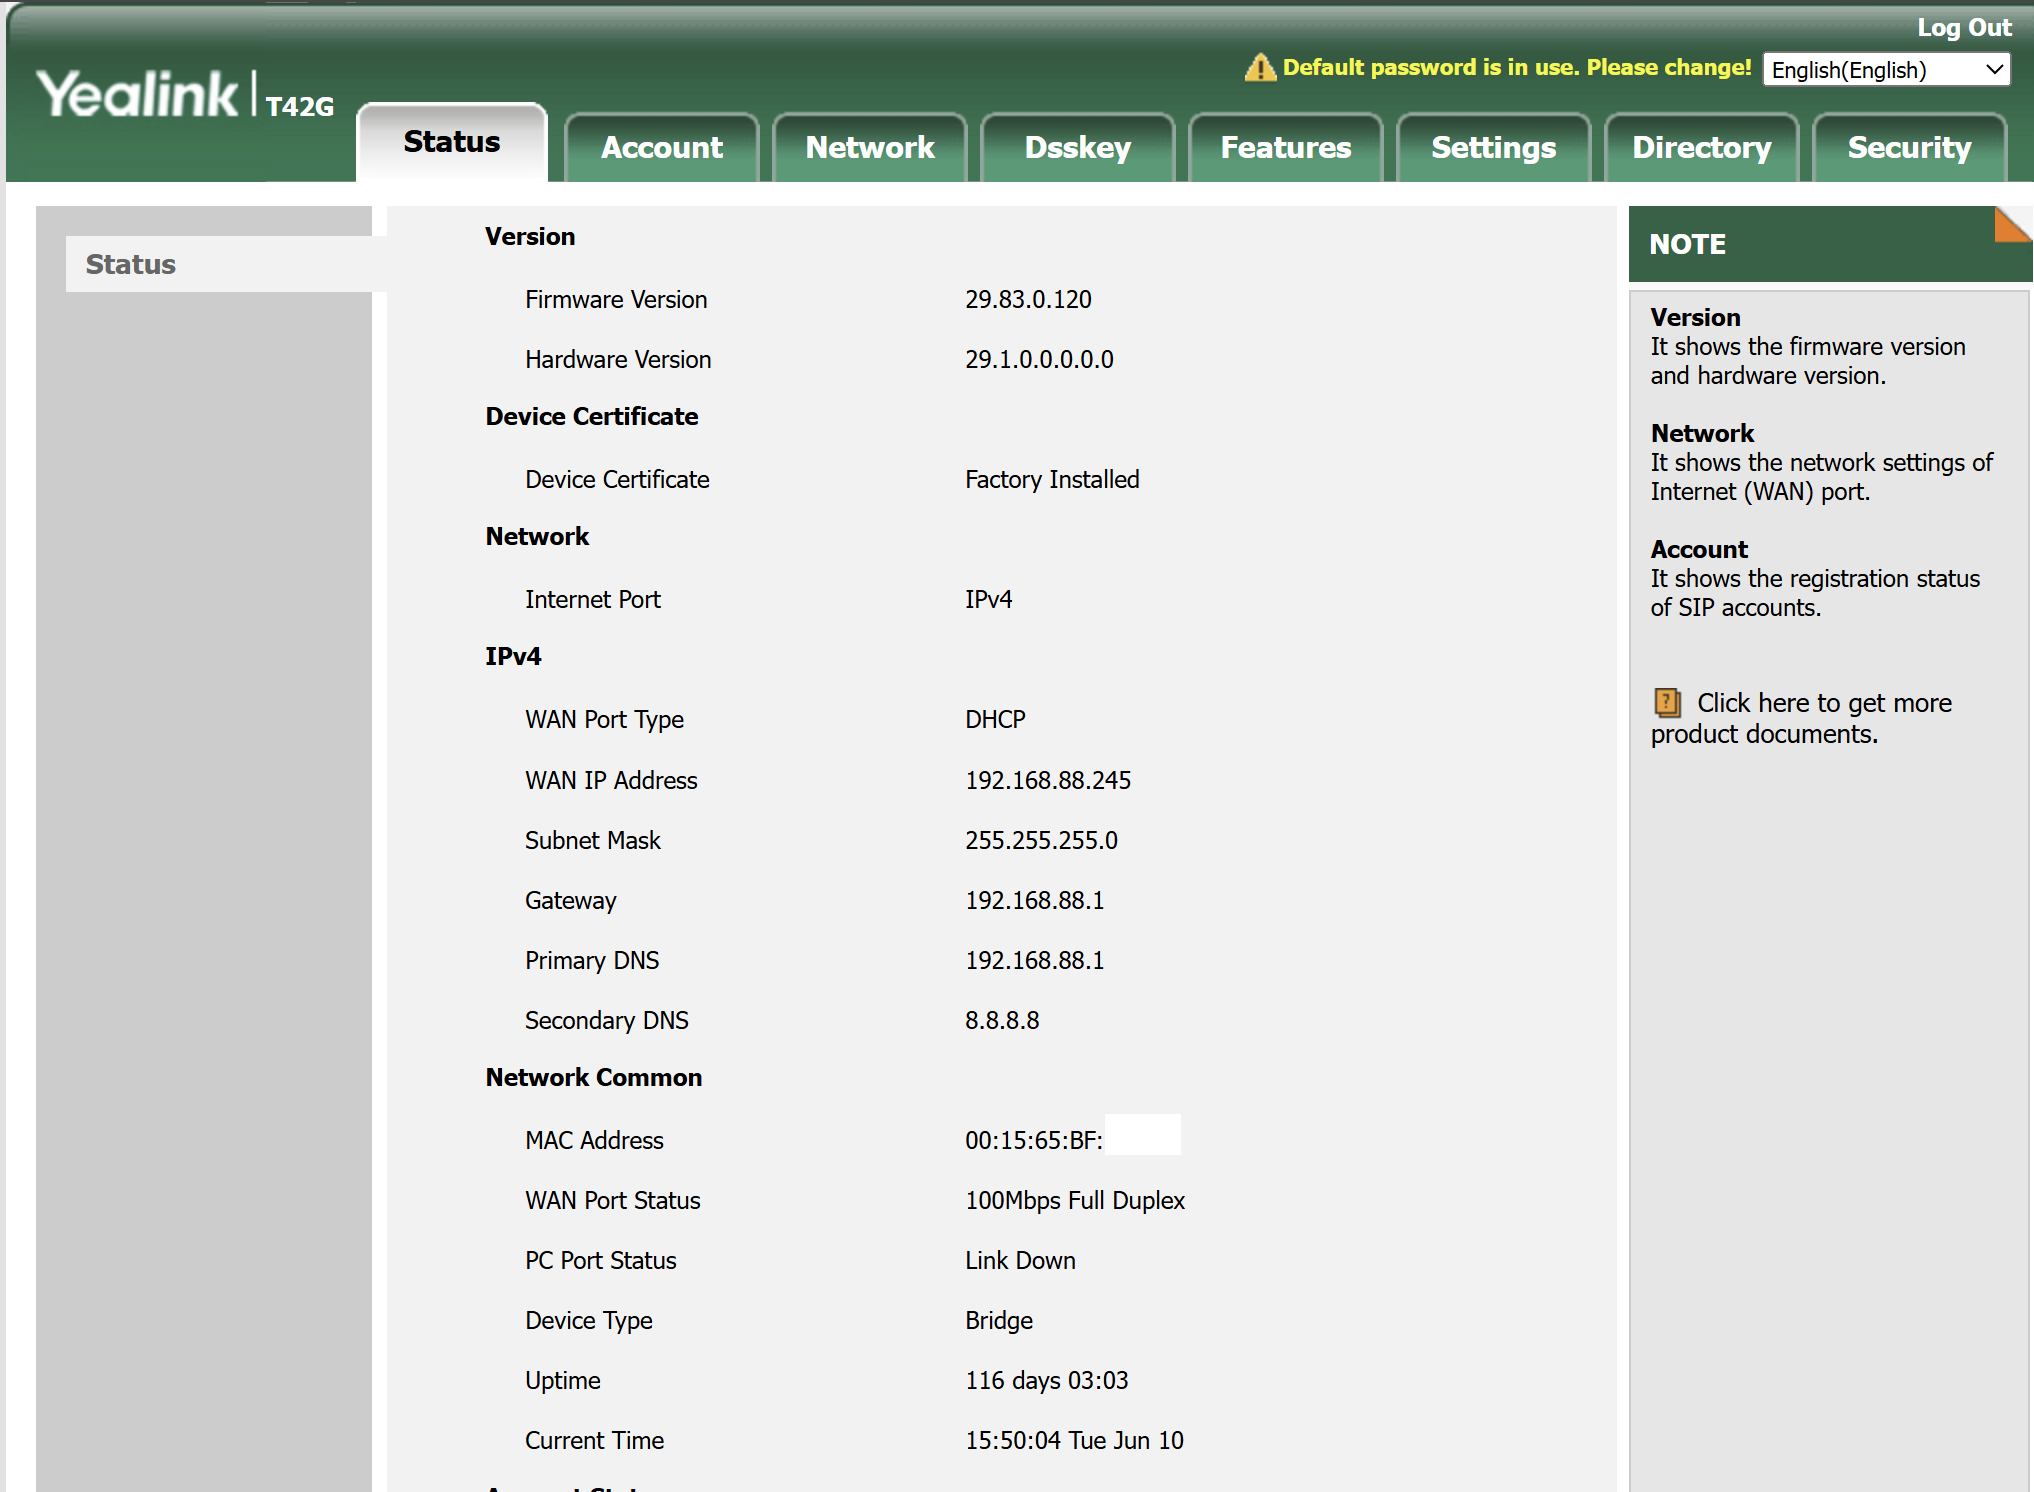
Task: Click the default password warning message
Action: point(1516,68)
